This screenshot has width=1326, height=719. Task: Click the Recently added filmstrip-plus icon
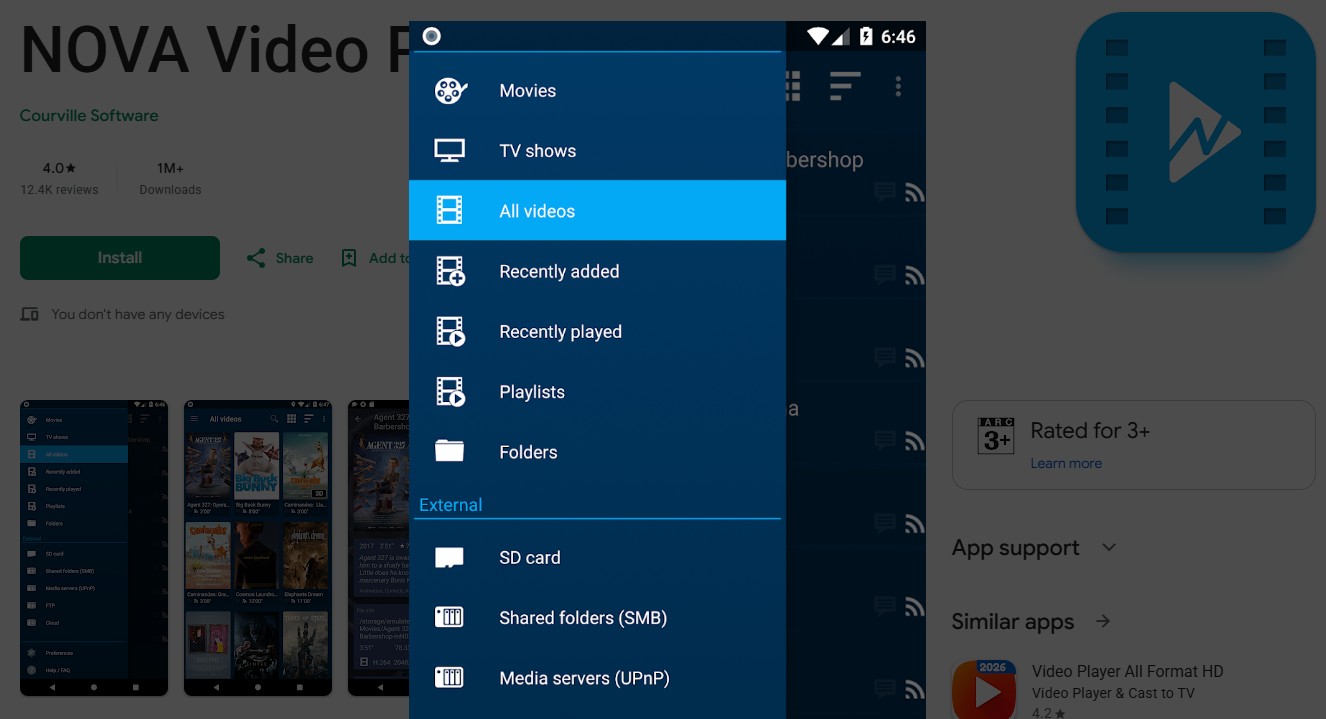(x=451, y=272)
